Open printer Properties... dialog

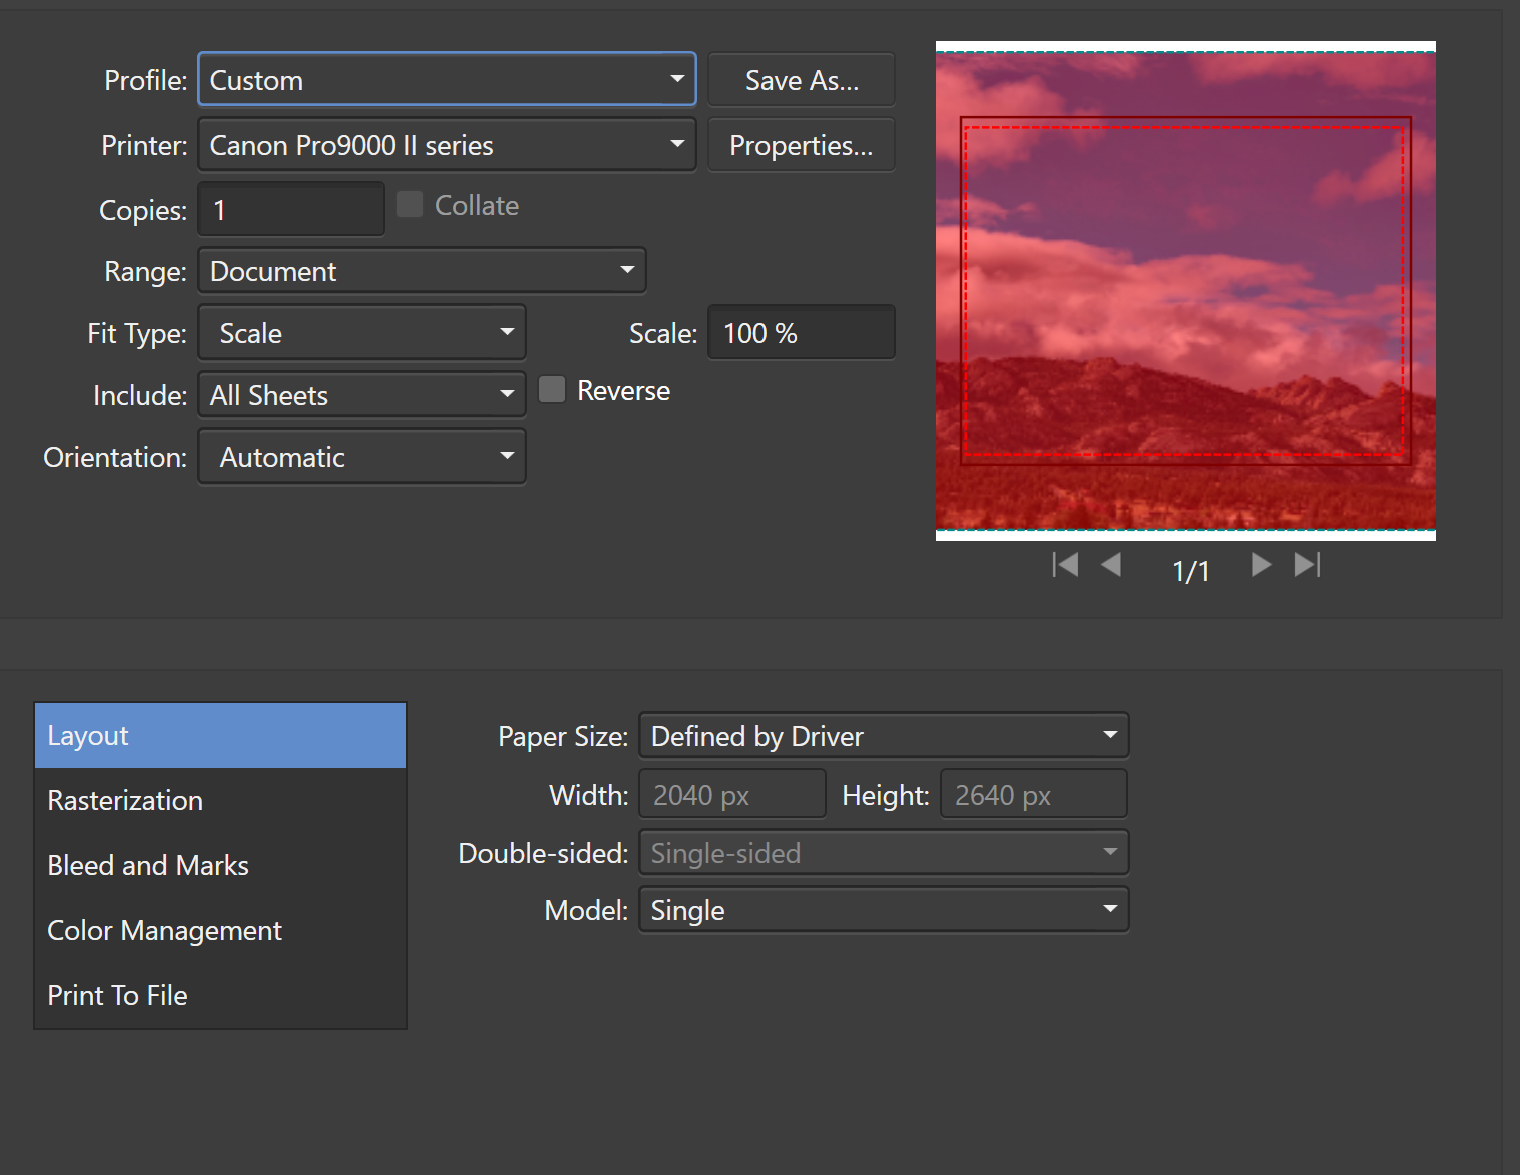801,145
